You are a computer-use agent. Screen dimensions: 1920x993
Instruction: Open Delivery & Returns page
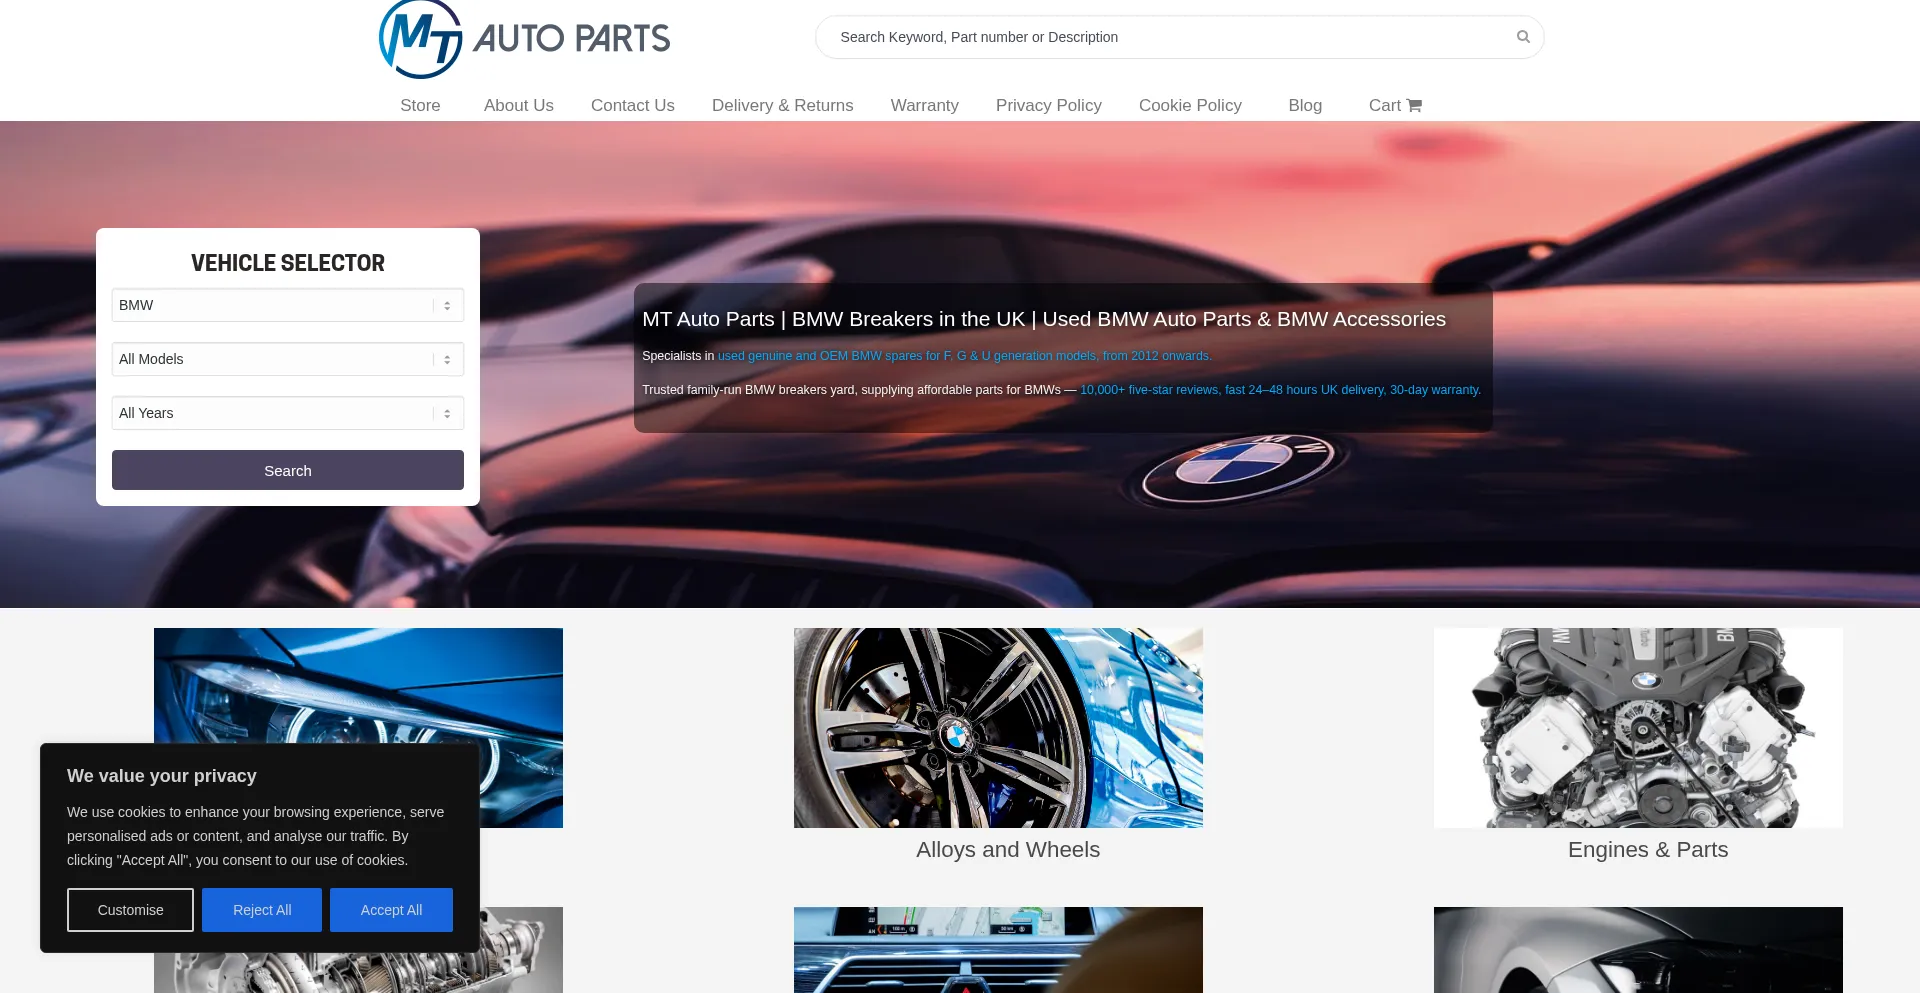(x=783, y=105)
